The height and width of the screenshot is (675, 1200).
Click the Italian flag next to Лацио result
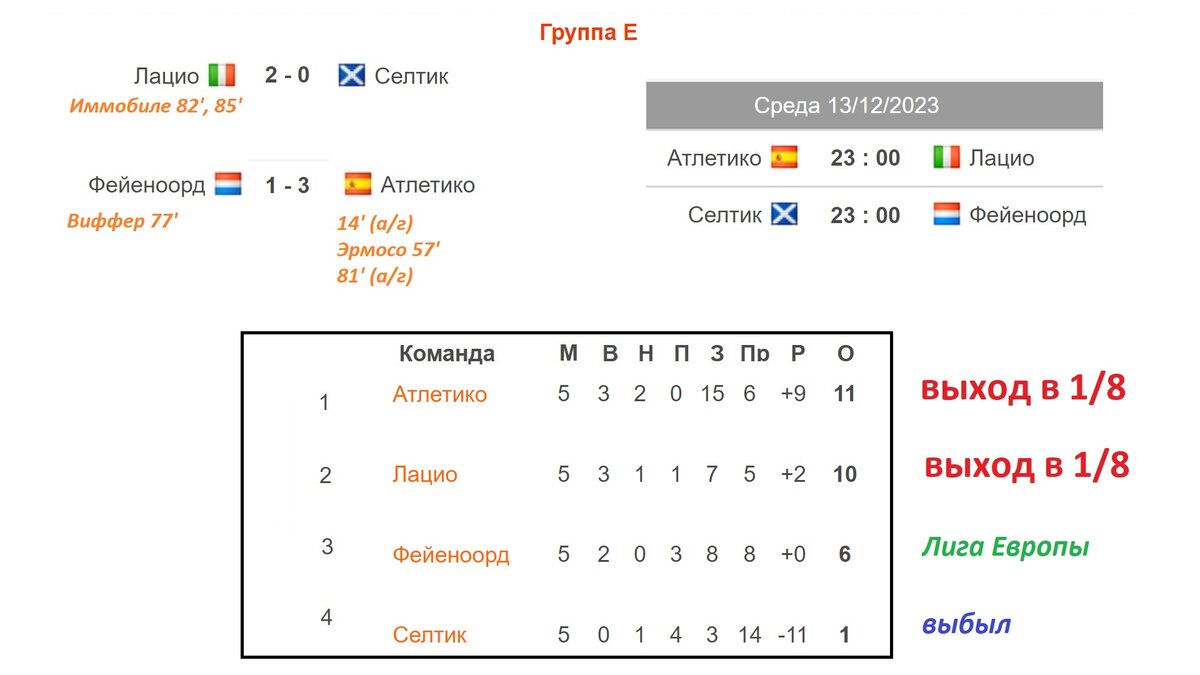pos(222,75)
